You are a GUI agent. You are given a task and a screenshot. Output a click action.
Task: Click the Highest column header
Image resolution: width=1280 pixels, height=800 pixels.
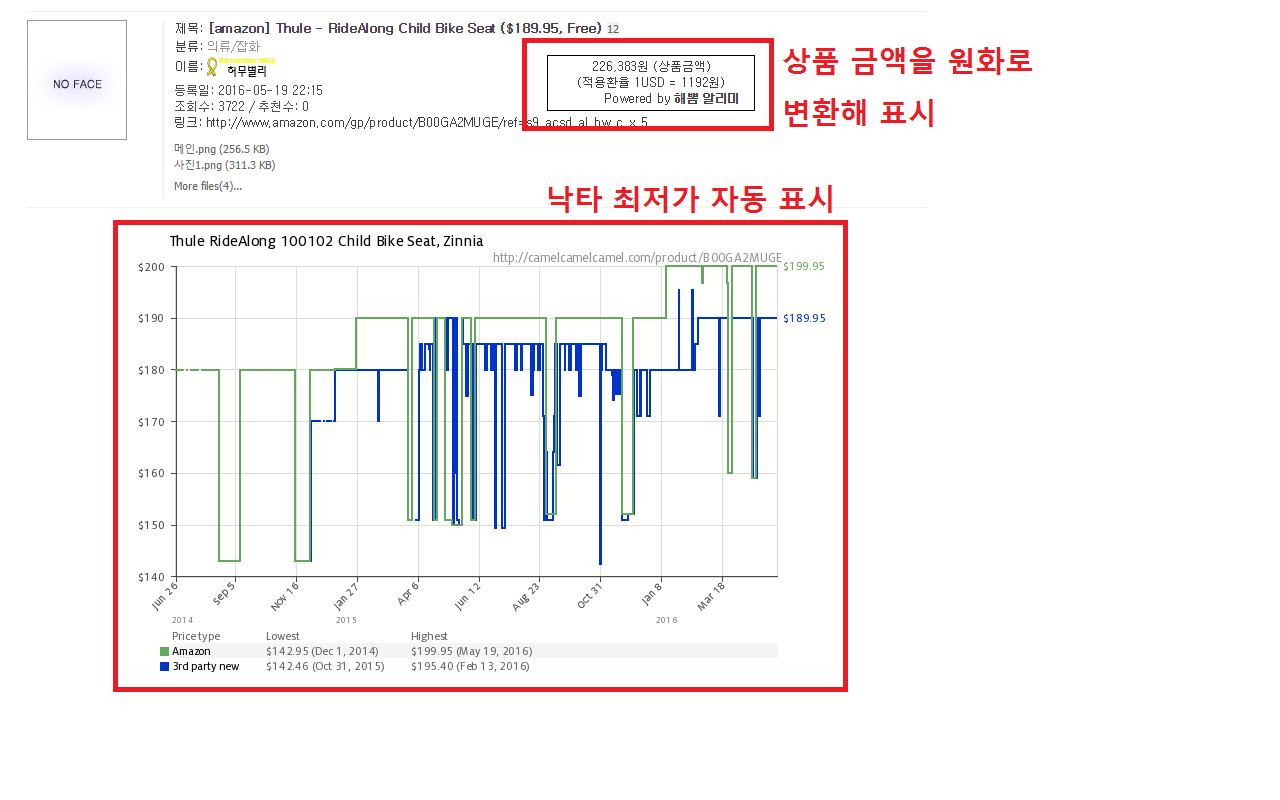[x=429, y=636]
